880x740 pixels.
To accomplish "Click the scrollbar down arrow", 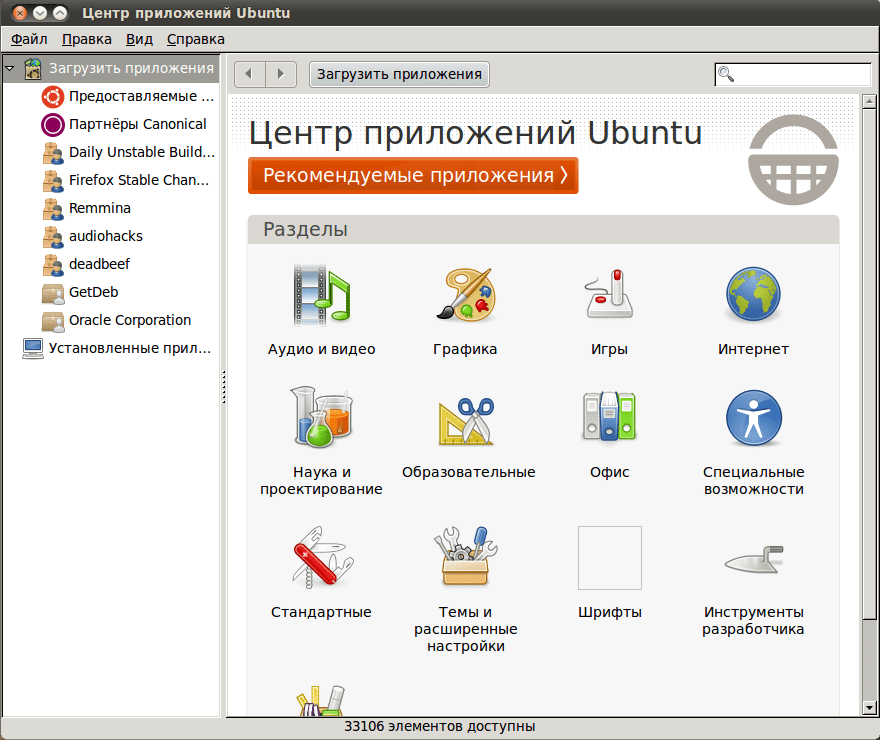I will pyautogui.click(x=869, y=708).
